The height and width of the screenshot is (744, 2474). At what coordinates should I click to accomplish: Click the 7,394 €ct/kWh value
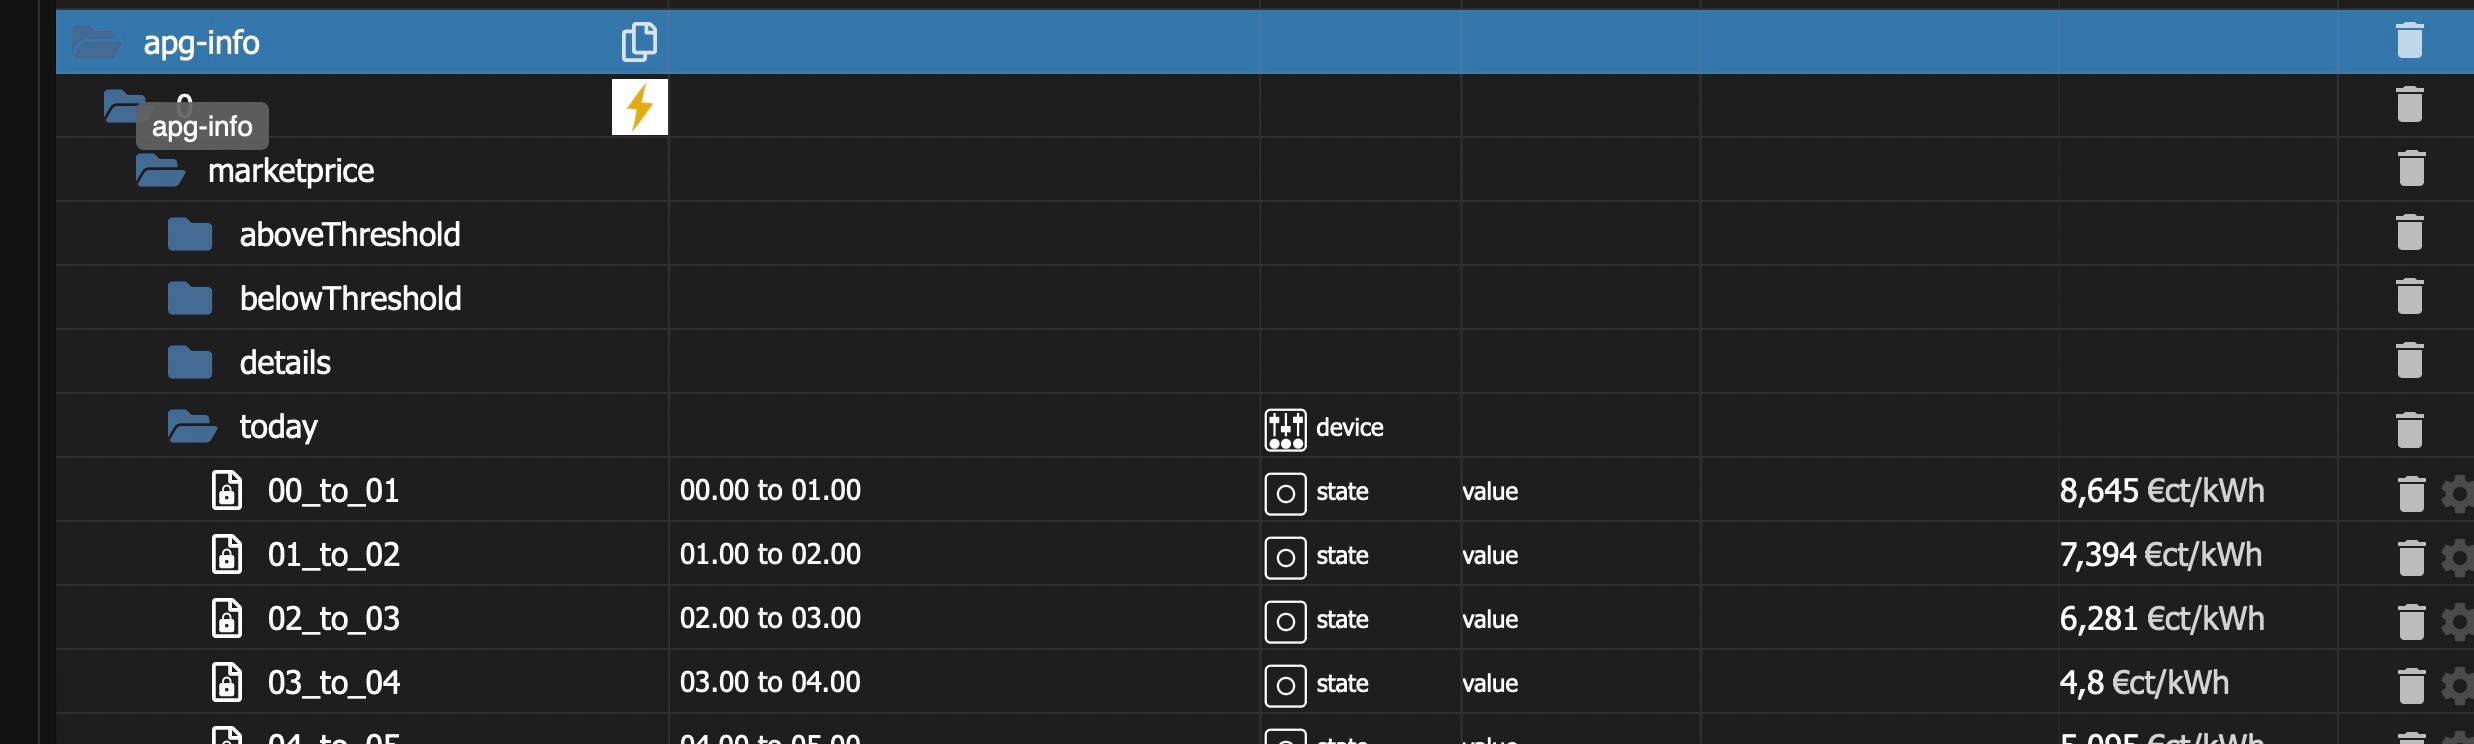coord(2160,555)
